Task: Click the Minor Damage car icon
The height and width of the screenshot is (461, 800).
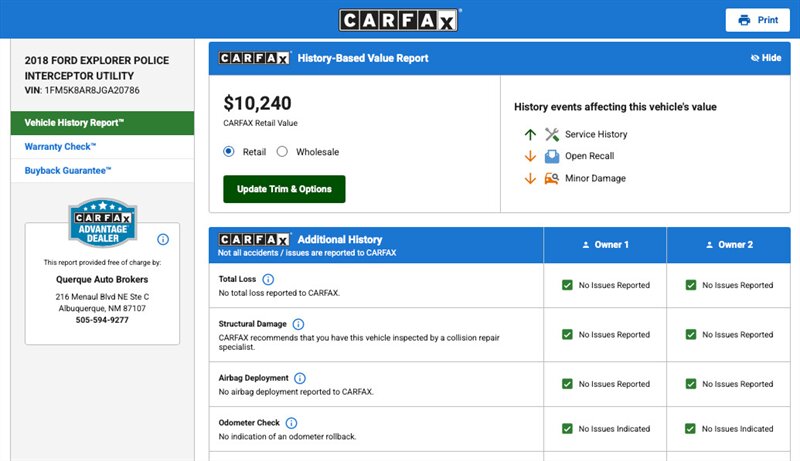Action: coord(551,179)
